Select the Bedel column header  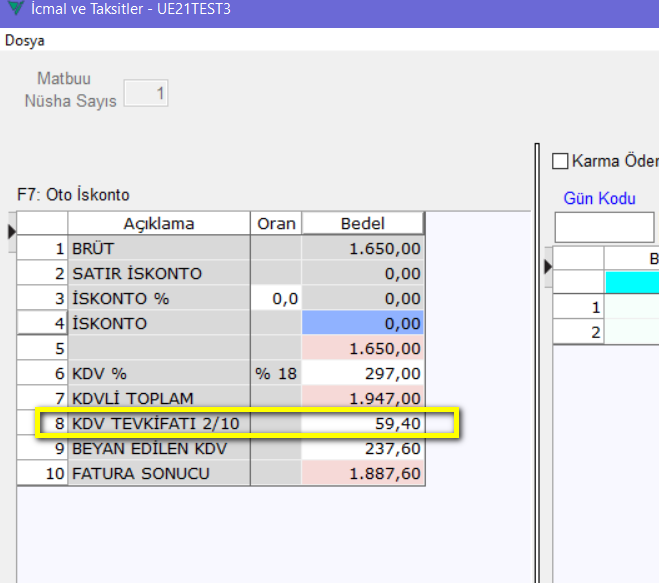[362, 223]
